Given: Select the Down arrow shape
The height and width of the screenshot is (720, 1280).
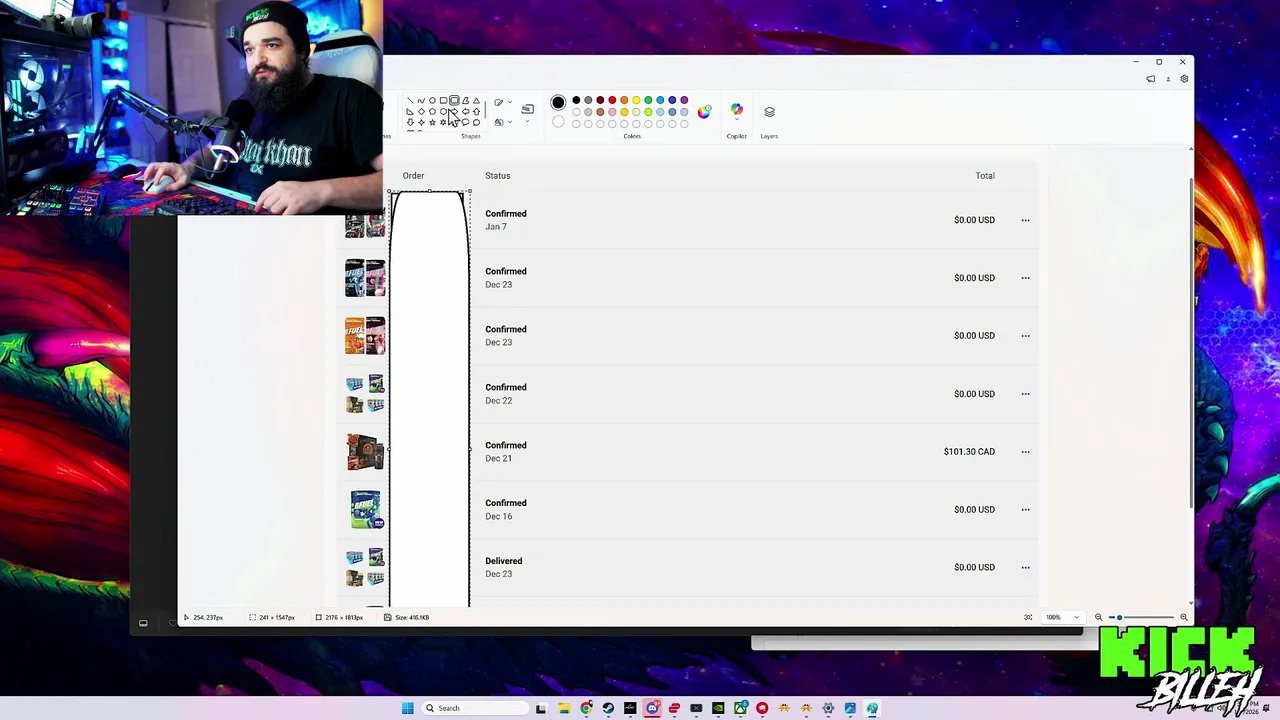Looking at the screenshot, I should [x=410, y=122].
